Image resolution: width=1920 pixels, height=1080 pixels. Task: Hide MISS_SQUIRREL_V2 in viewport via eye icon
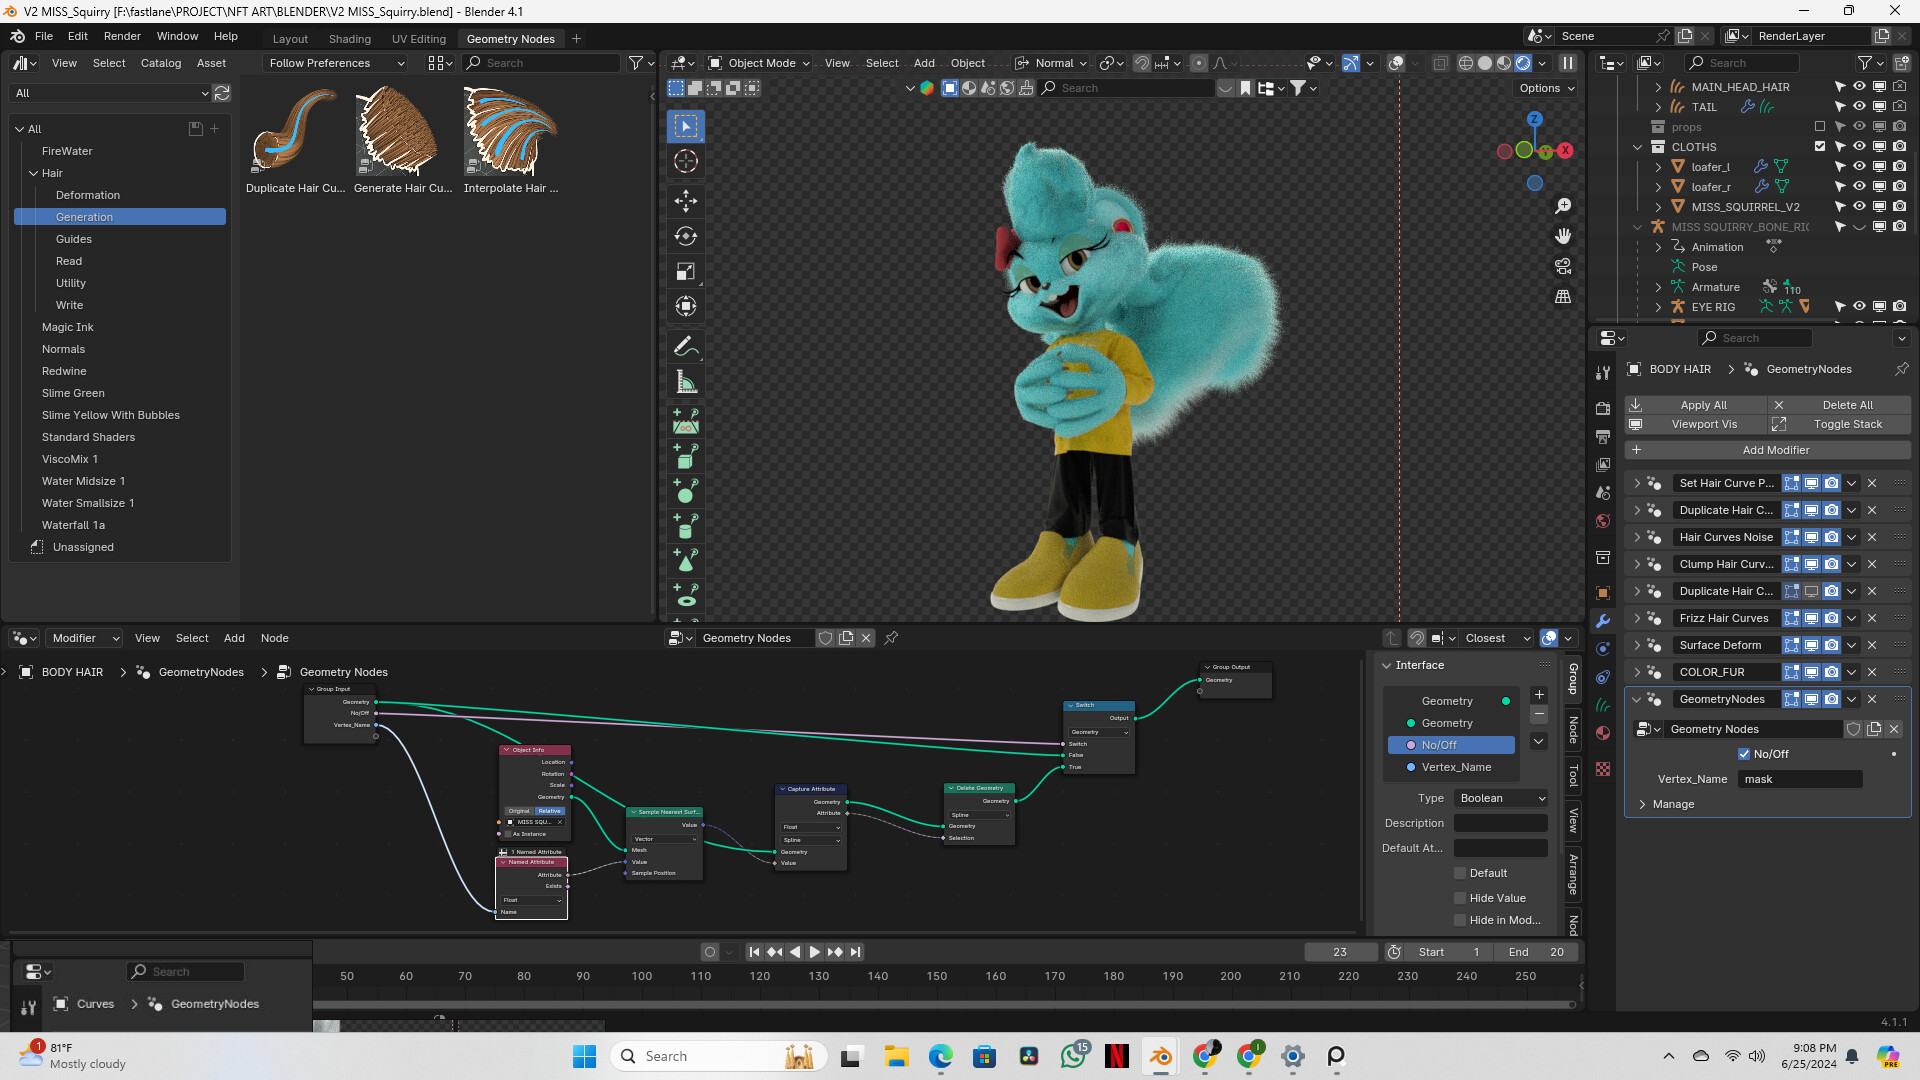pyautogui.click(x=1859, y=207)
